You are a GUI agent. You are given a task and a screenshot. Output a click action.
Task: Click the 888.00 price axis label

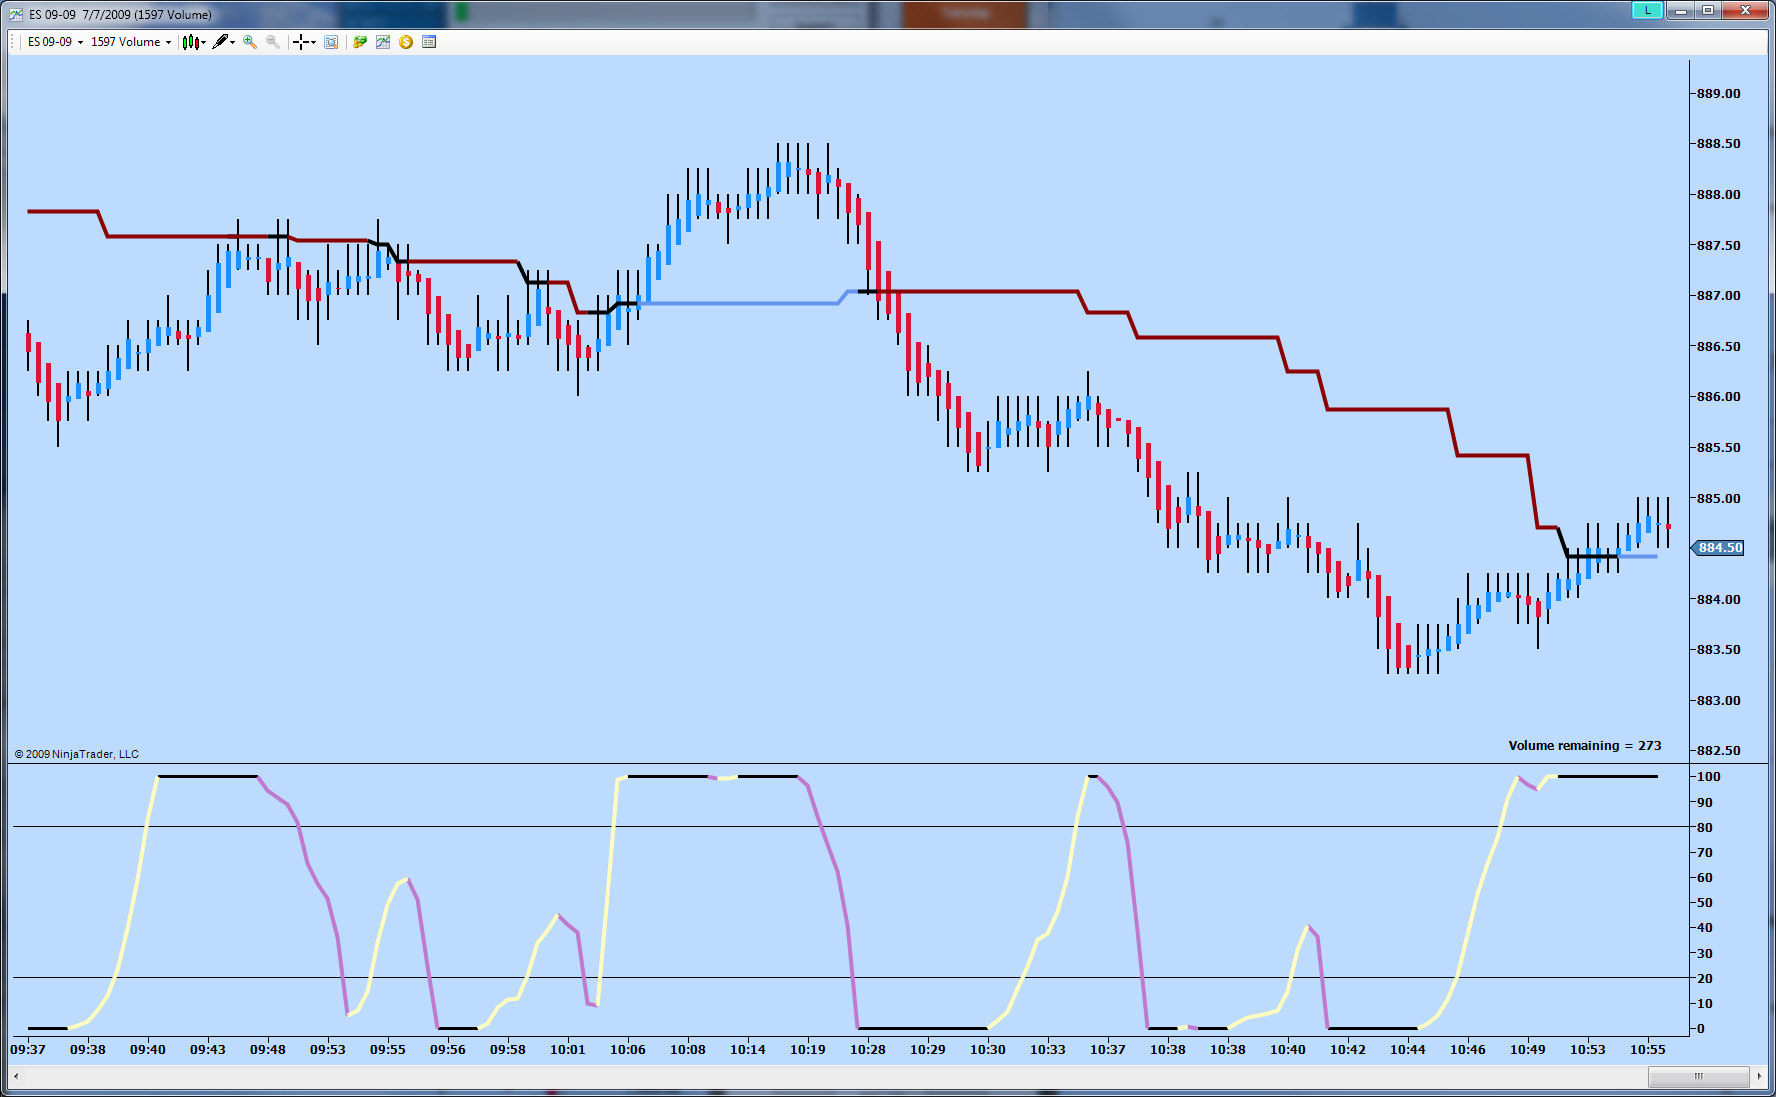1718,195
